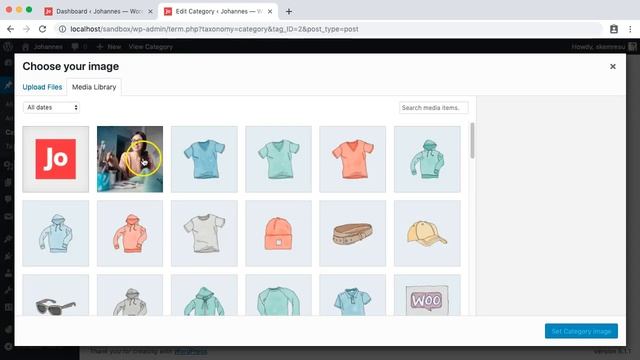Select the brown belt image
640x360 pixels.
(353, 233)
